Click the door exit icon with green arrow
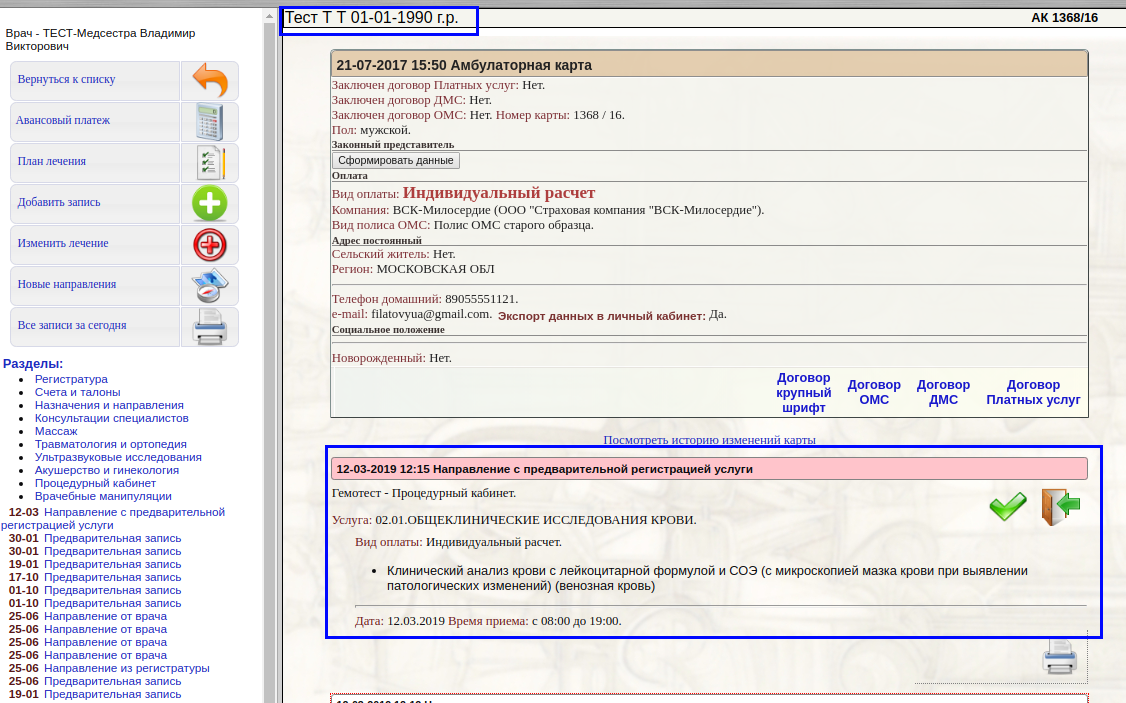 point(1060,507)
